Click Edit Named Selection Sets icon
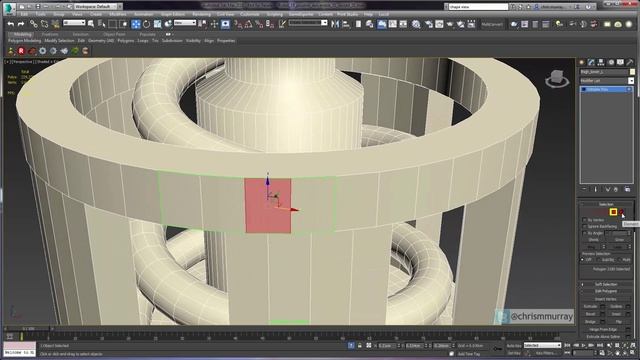The image size is (640, 360). 282,24
